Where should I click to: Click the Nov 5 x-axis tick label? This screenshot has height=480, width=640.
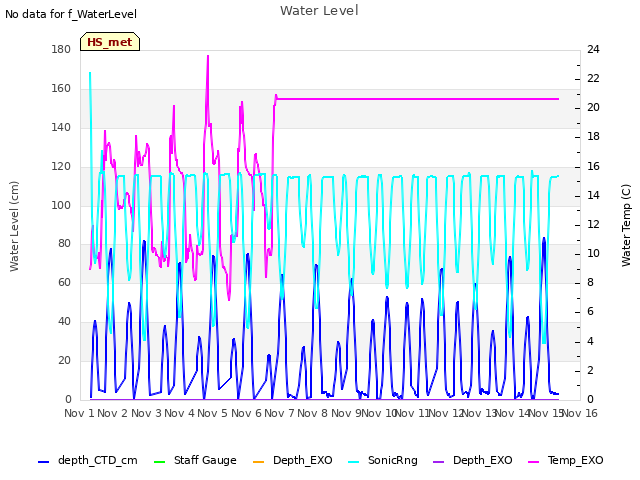[212, 413]
